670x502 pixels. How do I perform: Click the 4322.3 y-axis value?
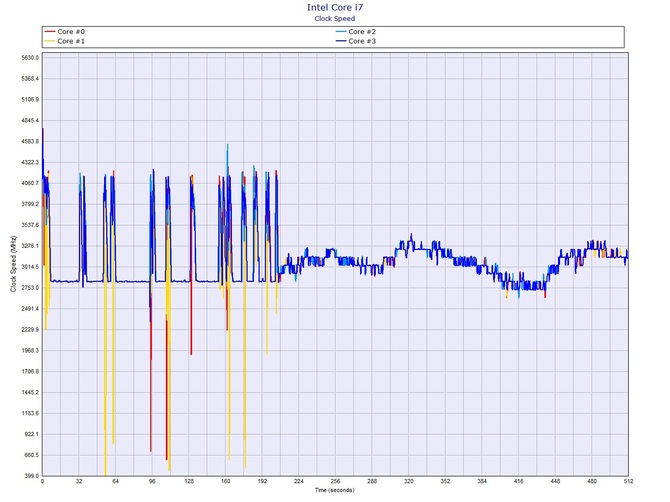click(30, 162)
